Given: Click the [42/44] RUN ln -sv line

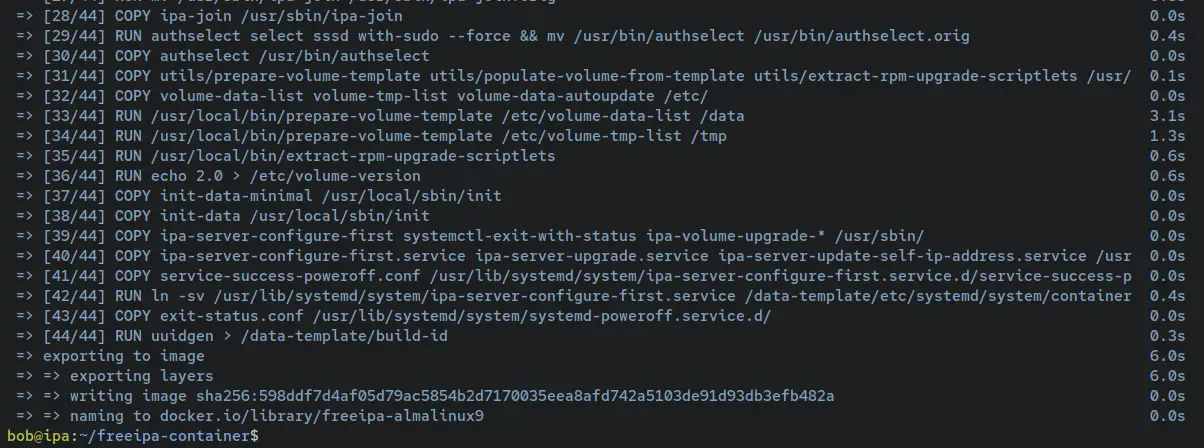Looking at the screenshot, I should coord(587,296).
